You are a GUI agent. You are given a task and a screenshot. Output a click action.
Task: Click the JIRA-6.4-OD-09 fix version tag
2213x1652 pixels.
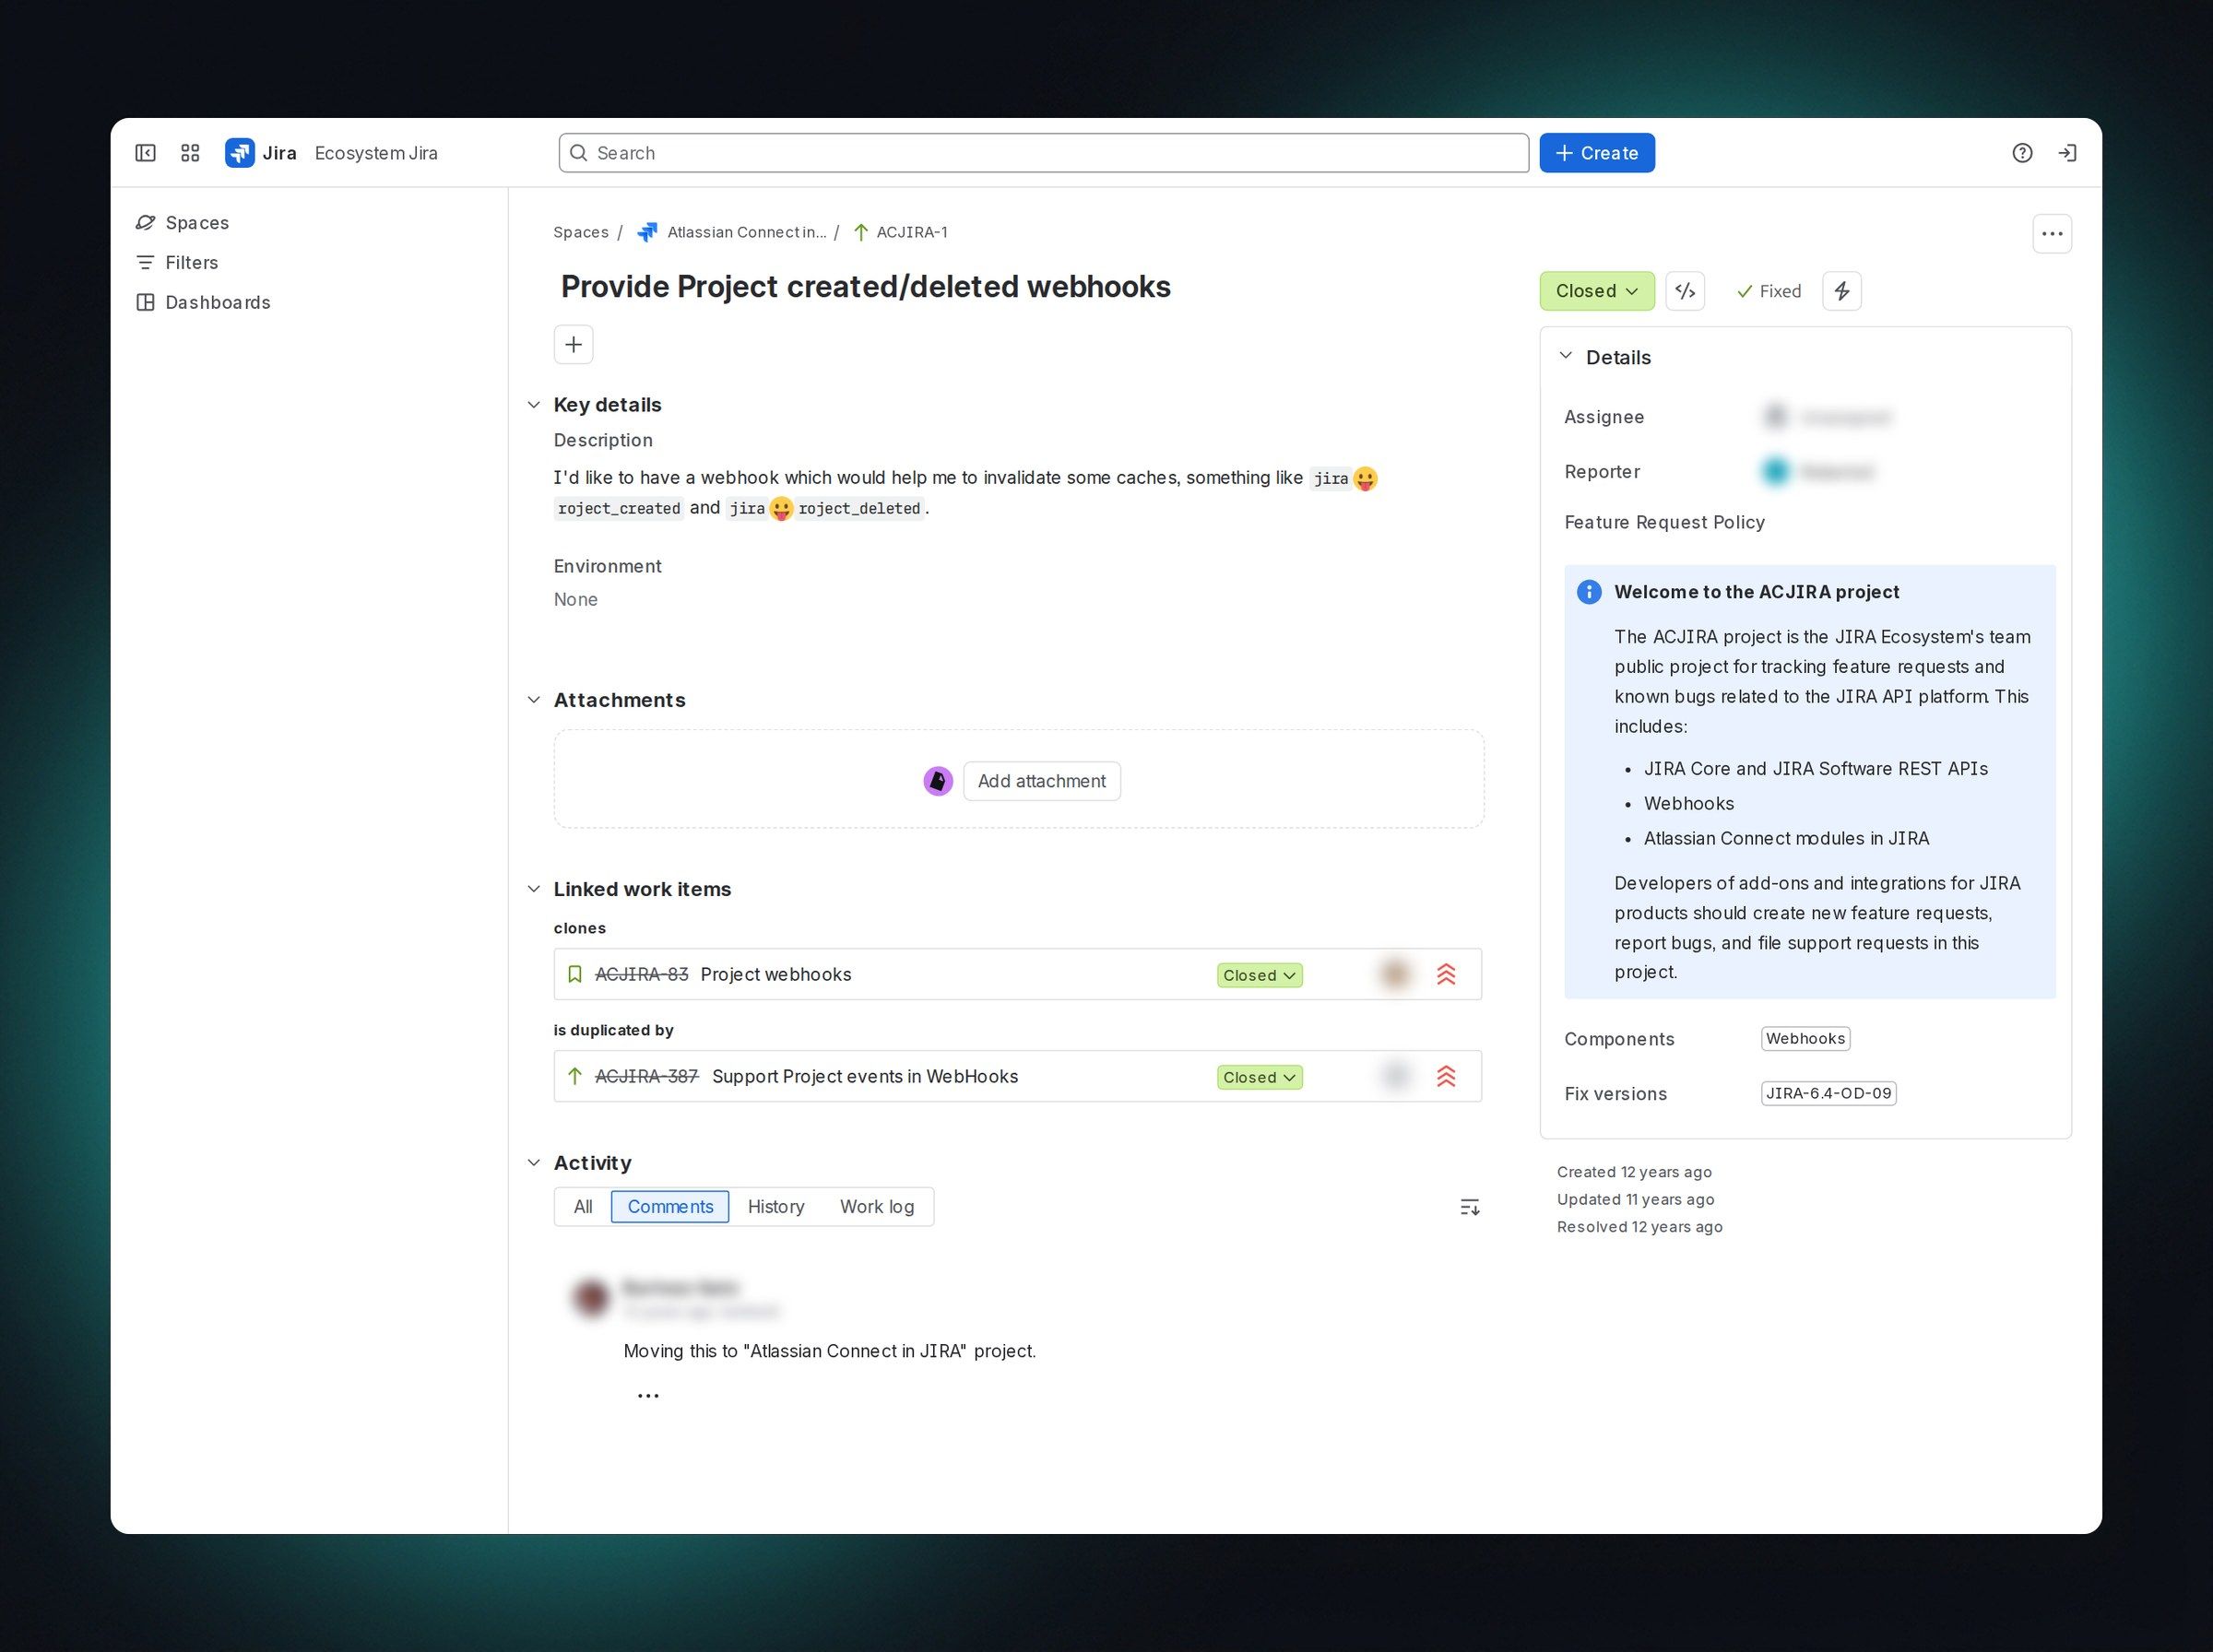tap(1828, 1094)
